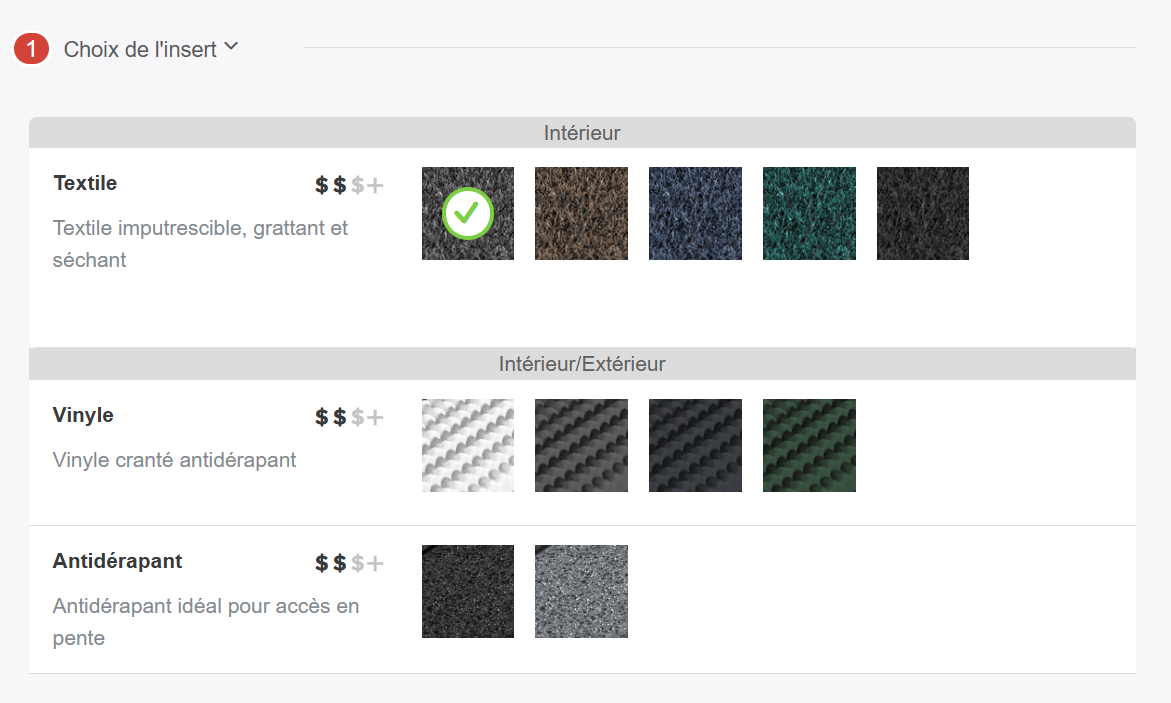Choose the brown textile insert swatch

[581, 213]
